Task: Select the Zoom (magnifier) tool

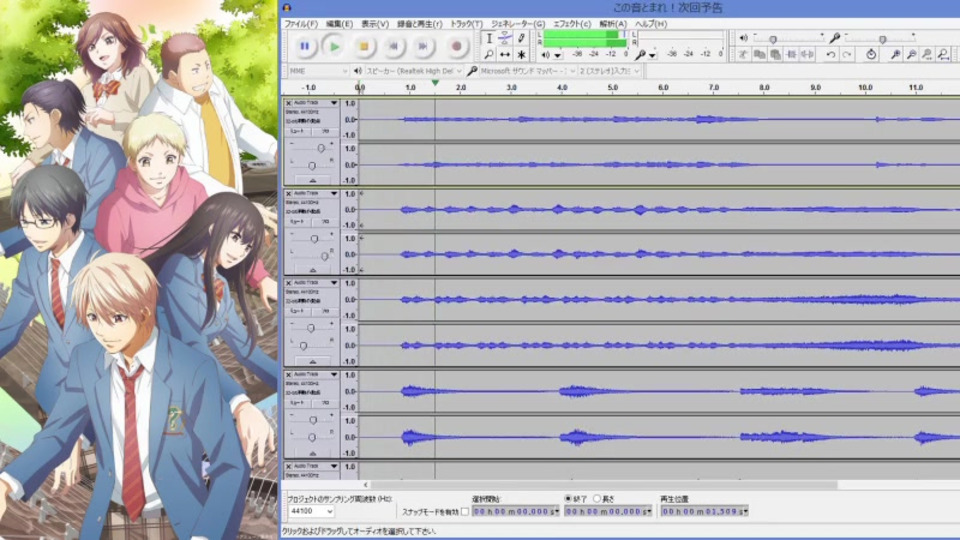Action: [x=489, y=54]
